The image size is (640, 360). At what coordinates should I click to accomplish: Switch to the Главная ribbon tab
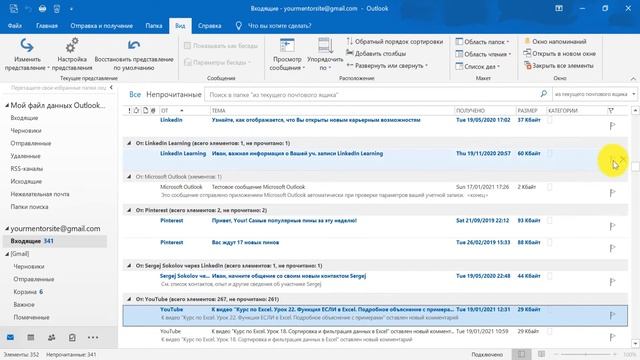pyautogui.click(x=47, y=26)
